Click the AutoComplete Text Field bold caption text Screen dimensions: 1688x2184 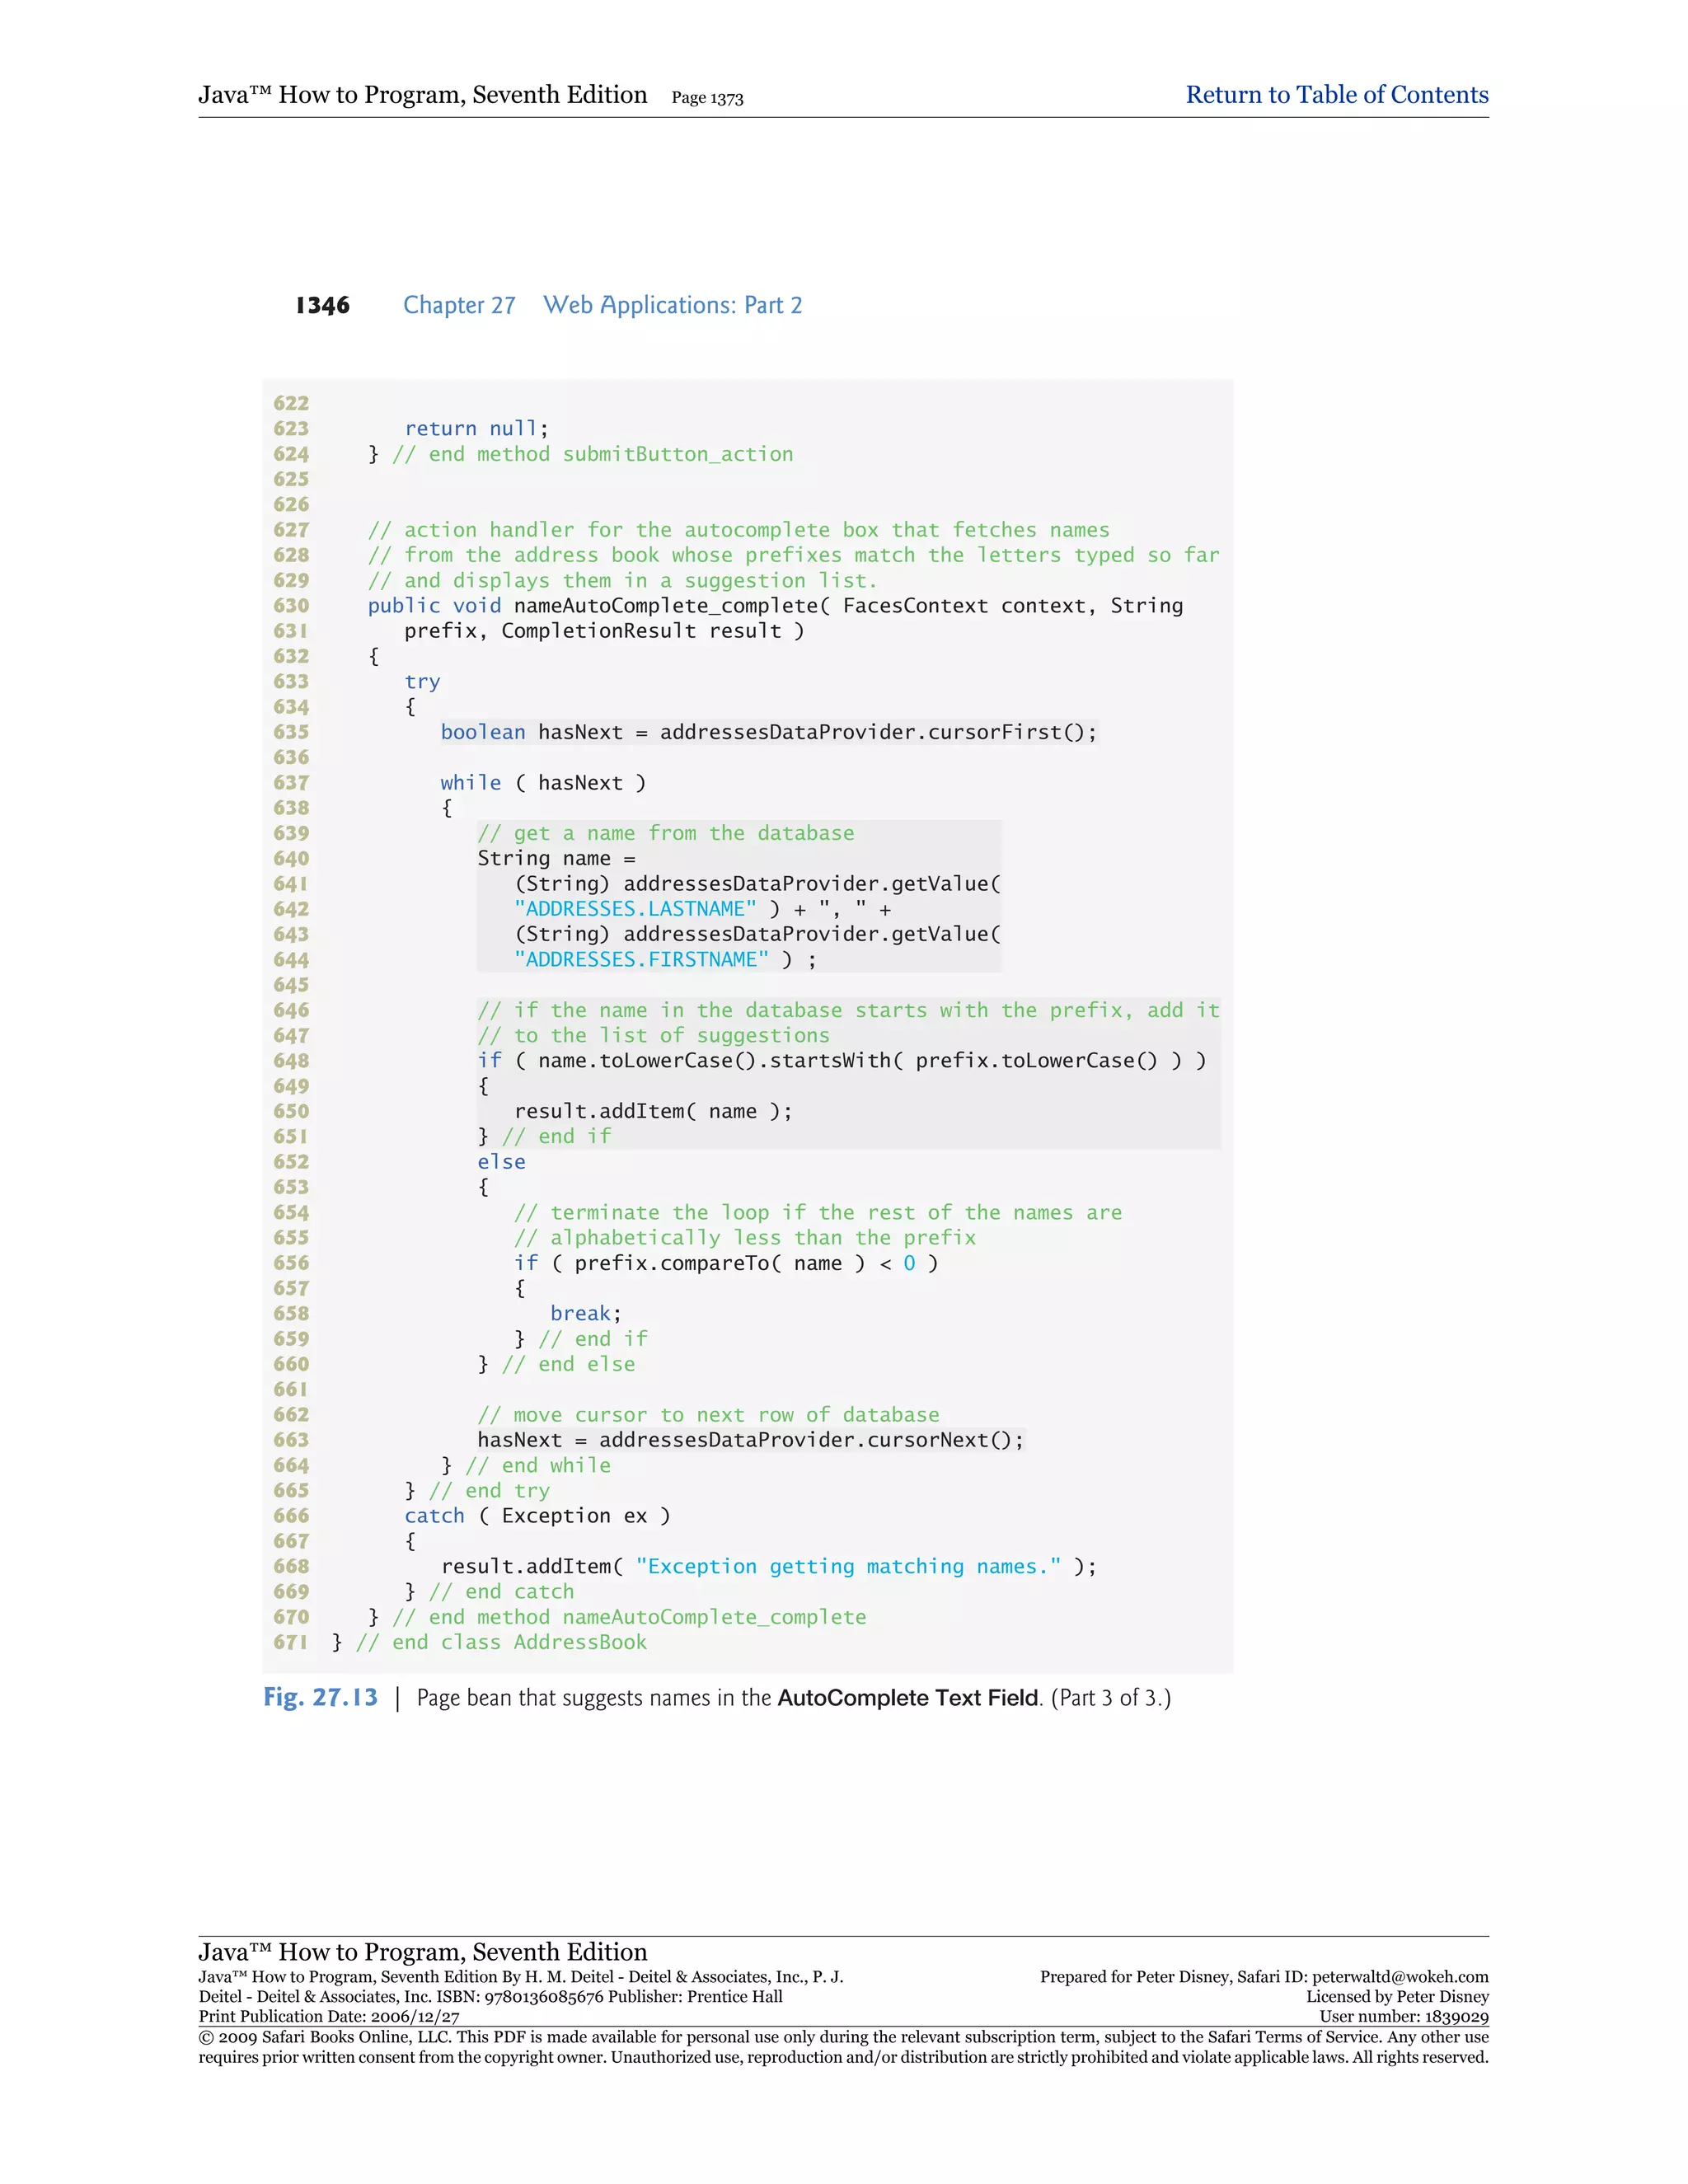(x=908, y=1698)
